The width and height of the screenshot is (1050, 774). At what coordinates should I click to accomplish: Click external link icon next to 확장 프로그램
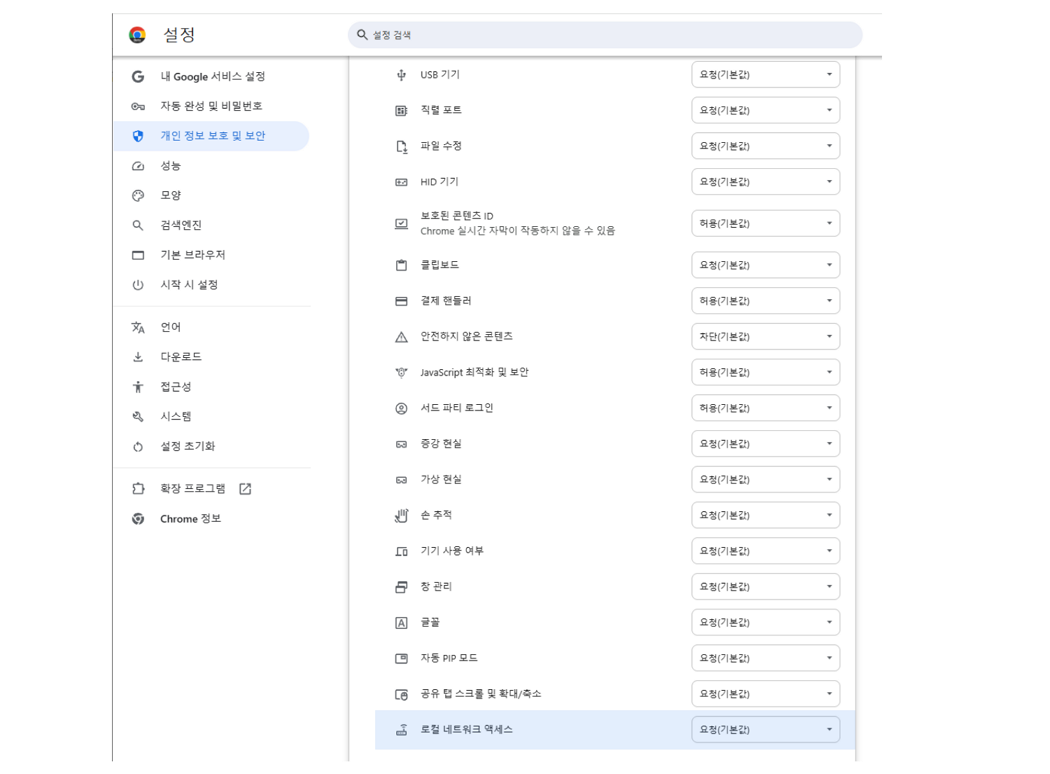[x=245, y=489]
